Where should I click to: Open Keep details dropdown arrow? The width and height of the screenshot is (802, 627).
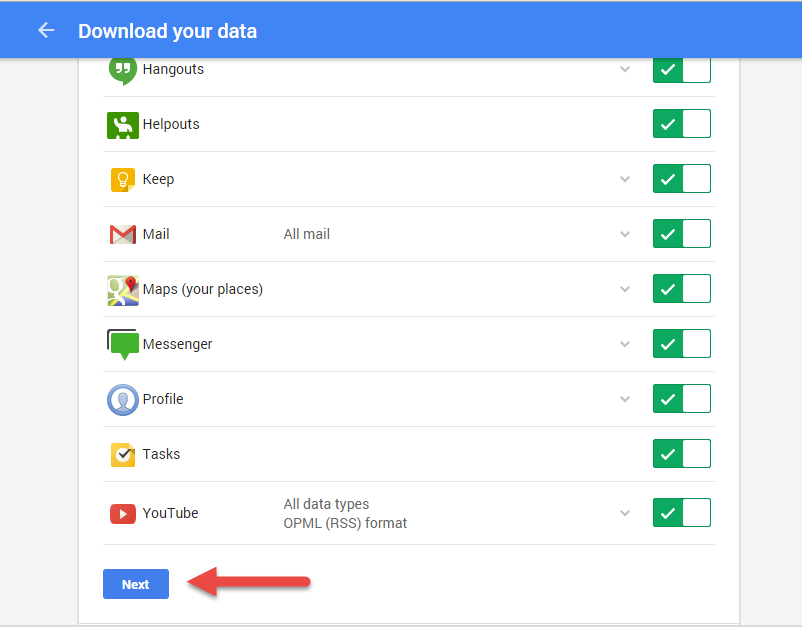[625, 179]
